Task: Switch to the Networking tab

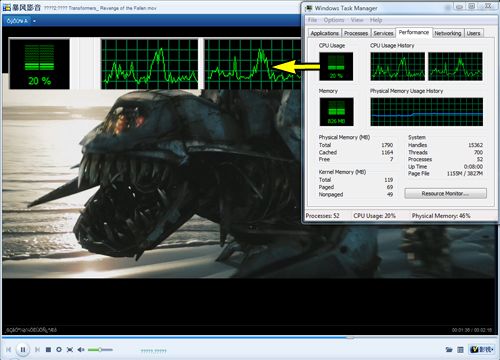Action: click(448, 33)
